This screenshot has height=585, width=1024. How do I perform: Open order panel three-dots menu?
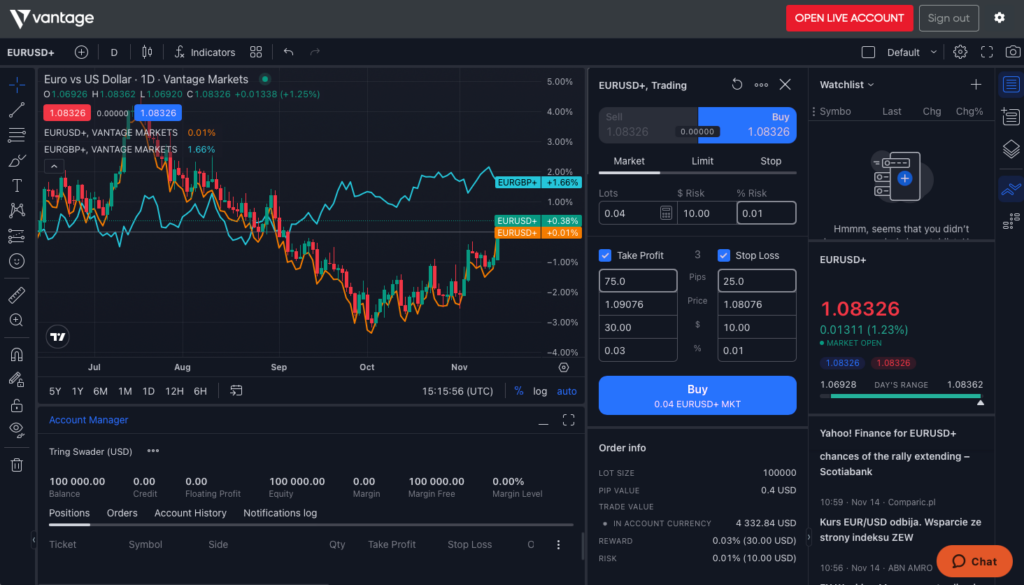click(761, 85)
